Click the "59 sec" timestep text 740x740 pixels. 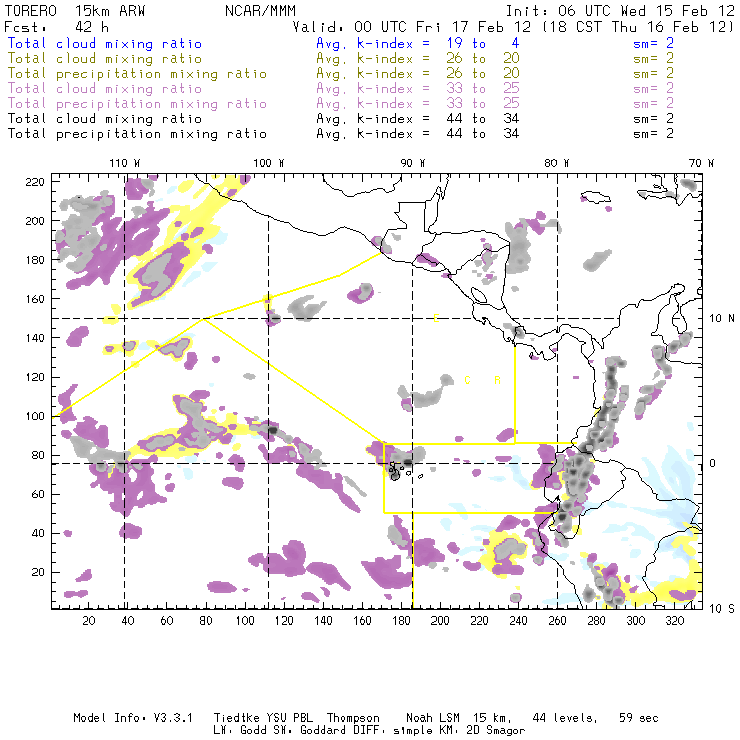coord(639,718)
